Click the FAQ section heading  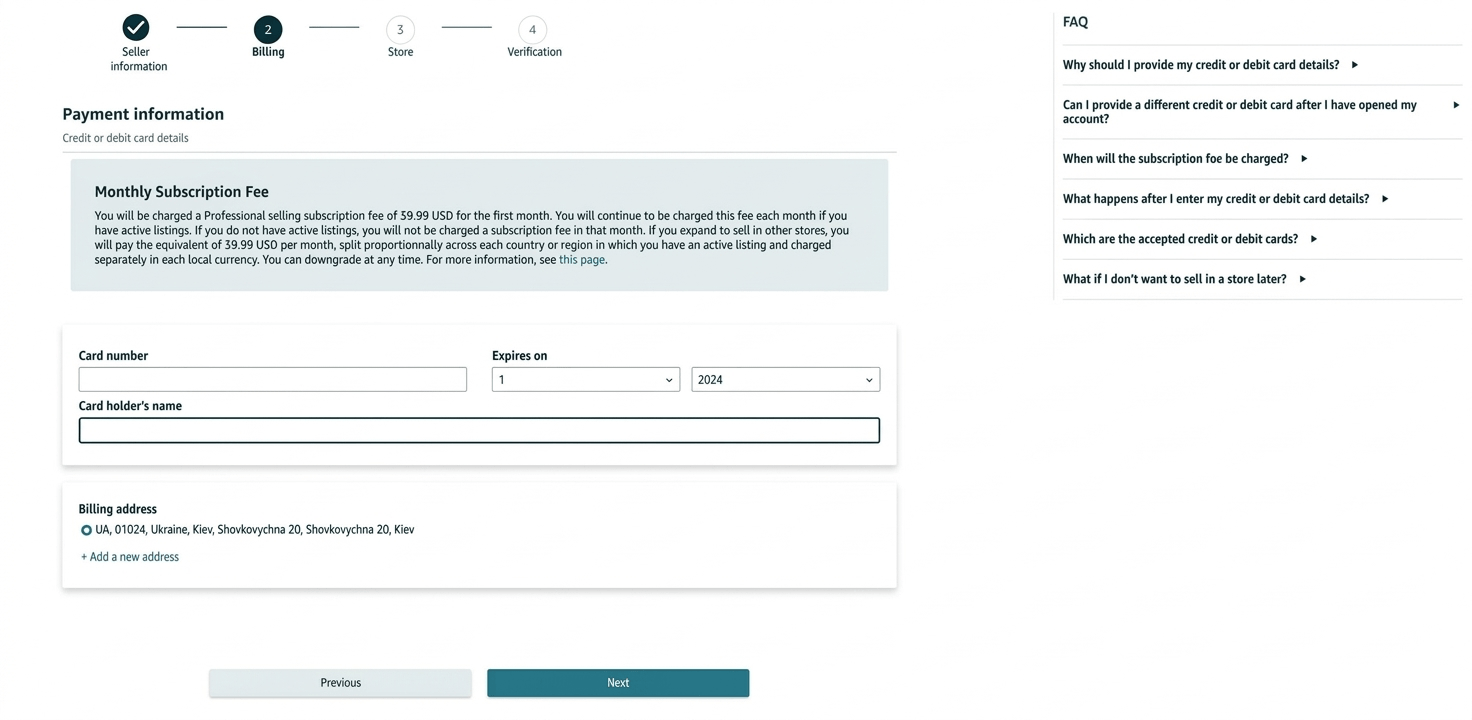click(1075, 21)
